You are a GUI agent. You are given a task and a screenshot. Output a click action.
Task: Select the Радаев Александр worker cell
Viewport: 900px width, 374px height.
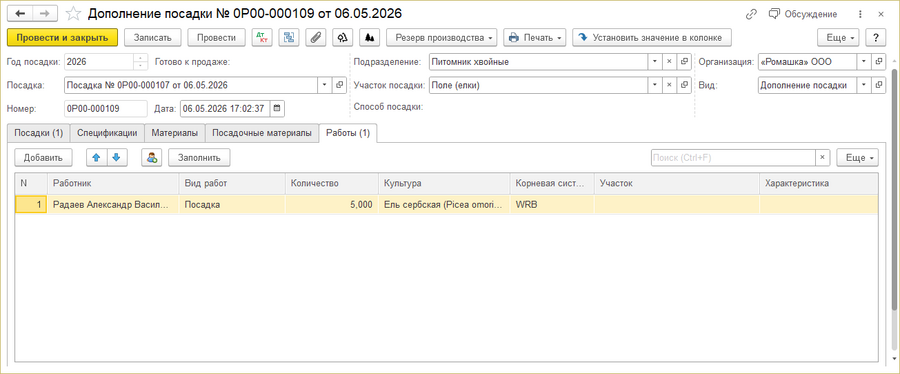(114, 204)
